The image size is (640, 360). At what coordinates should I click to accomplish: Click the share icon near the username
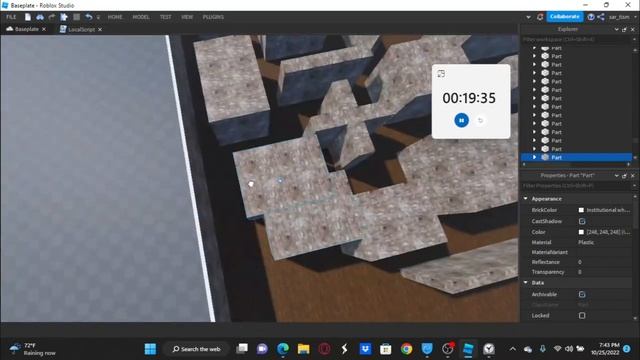pos(601,17)
